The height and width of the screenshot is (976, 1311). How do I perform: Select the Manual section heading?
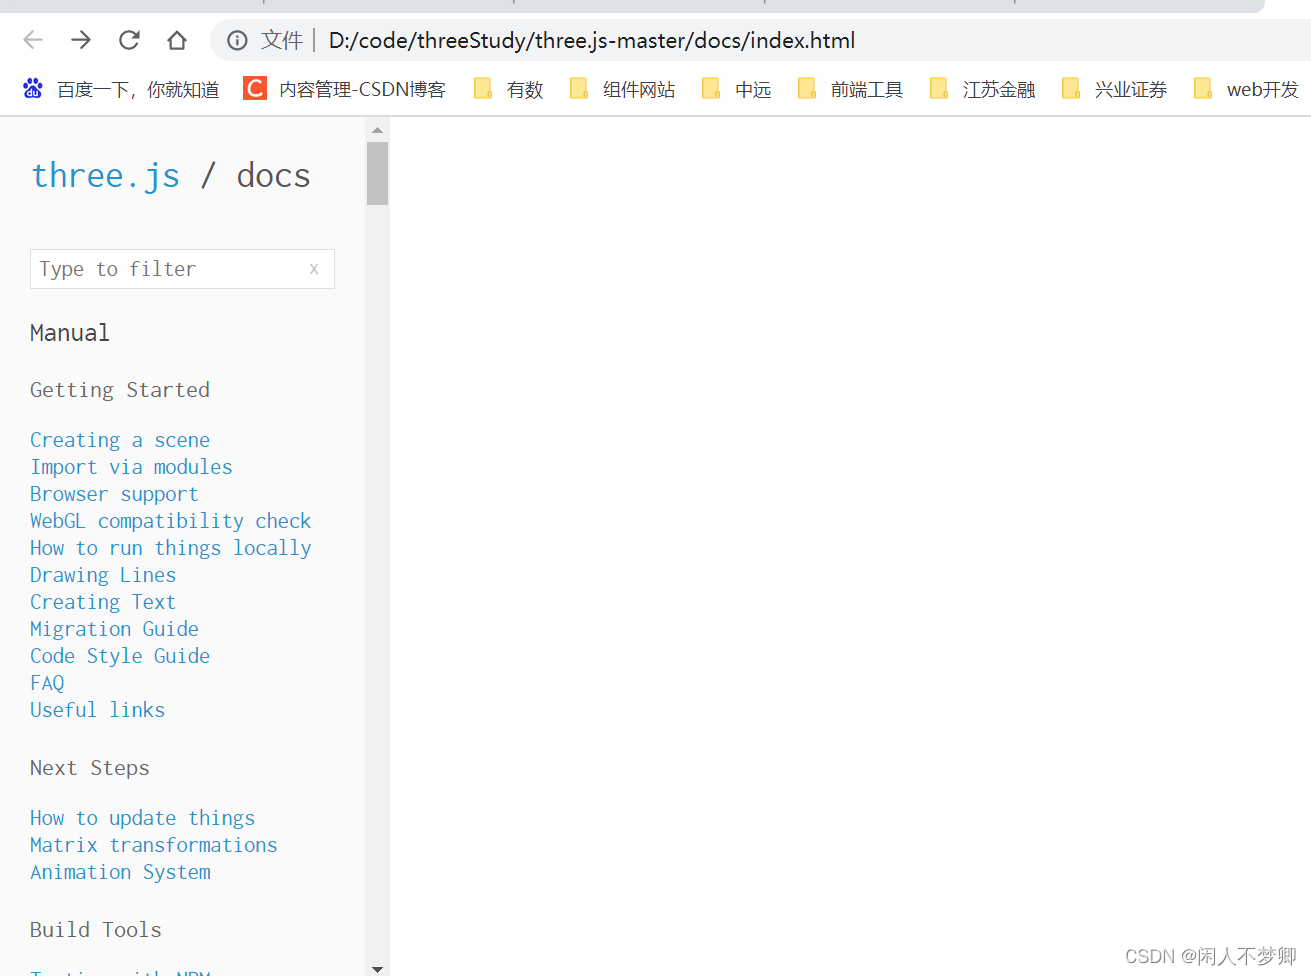click(x=70, y=333)
